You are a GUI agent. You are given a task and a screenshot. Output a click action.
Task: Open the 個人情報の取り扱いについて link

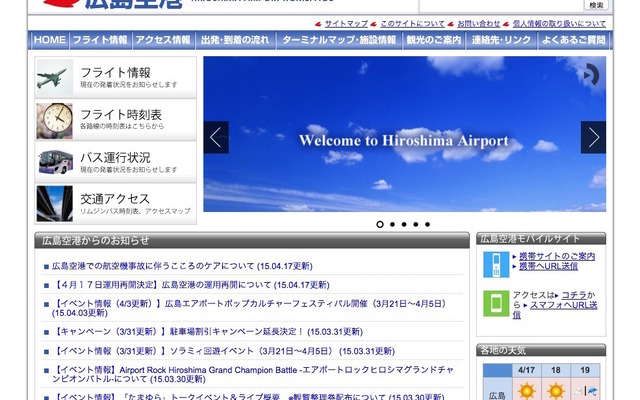pos(559,24)
